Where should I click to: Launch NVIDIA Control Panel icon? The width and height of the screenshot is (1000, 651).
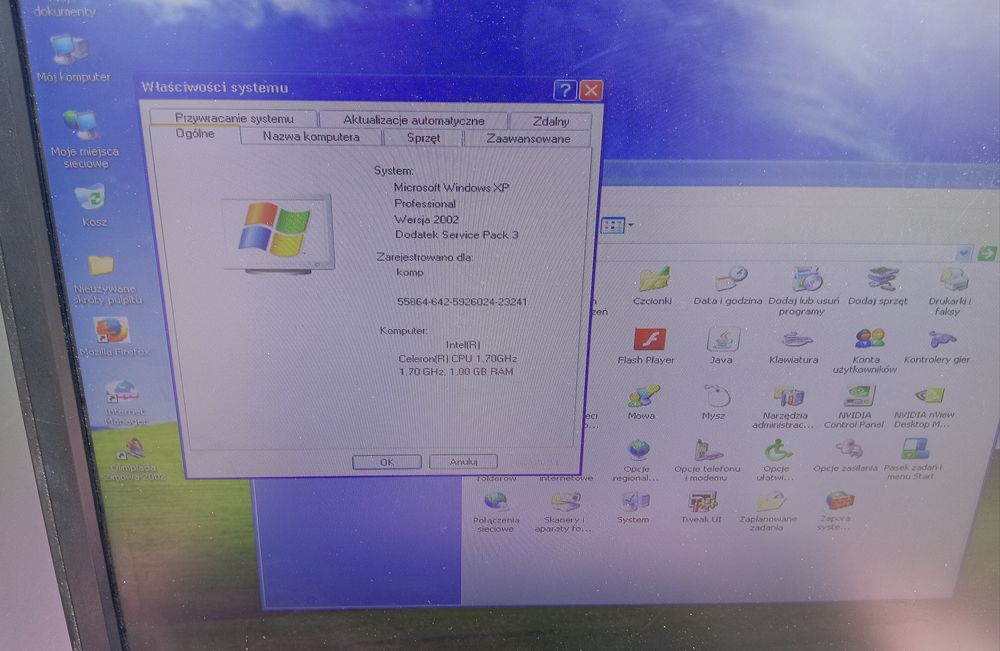(x=855, y=406)
